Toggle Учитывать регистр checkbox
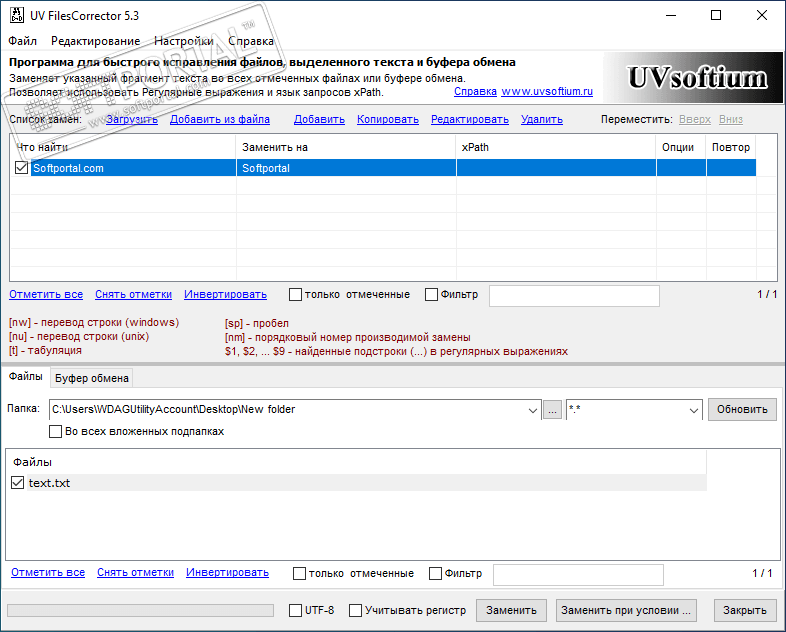The image size is (786, 632). click(355, 610)
